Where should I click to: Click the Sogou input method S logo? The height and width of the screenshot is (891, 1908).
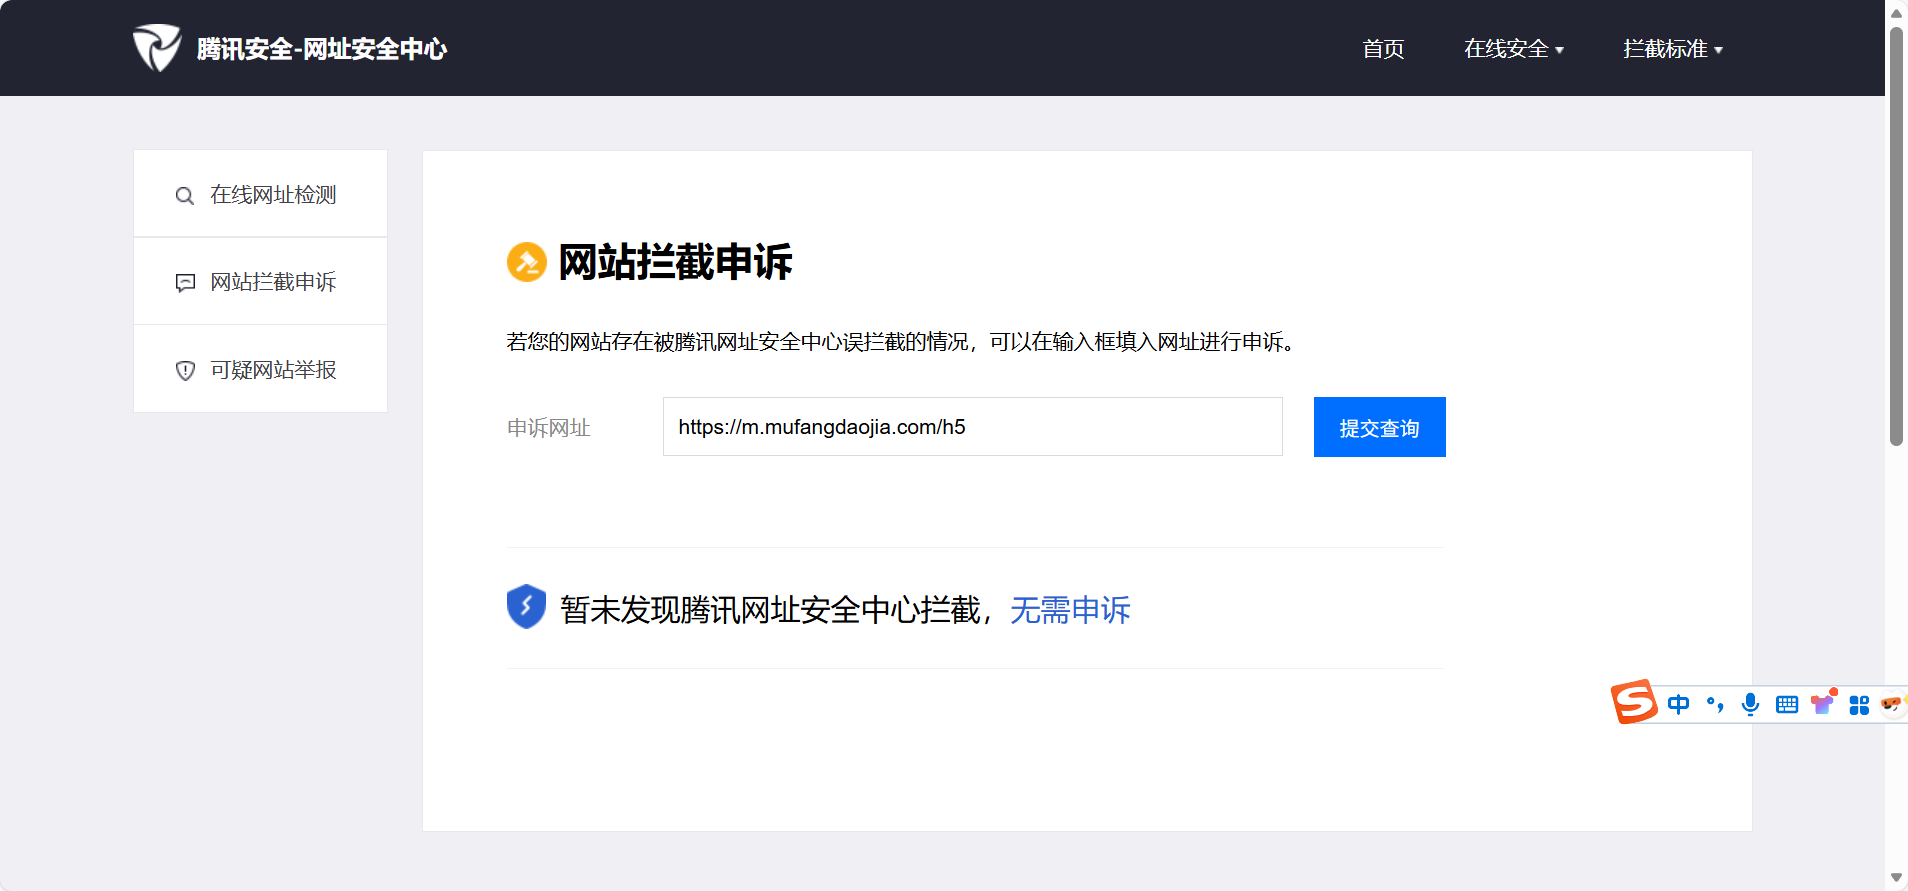(1635, 701)
